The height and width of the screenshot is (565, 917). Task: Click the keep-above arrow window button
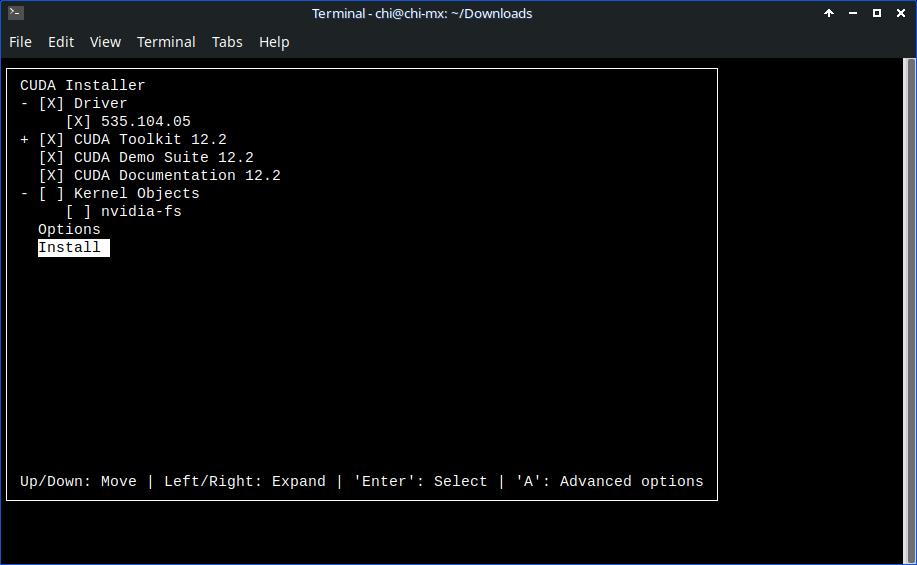[x=829, y=13]
